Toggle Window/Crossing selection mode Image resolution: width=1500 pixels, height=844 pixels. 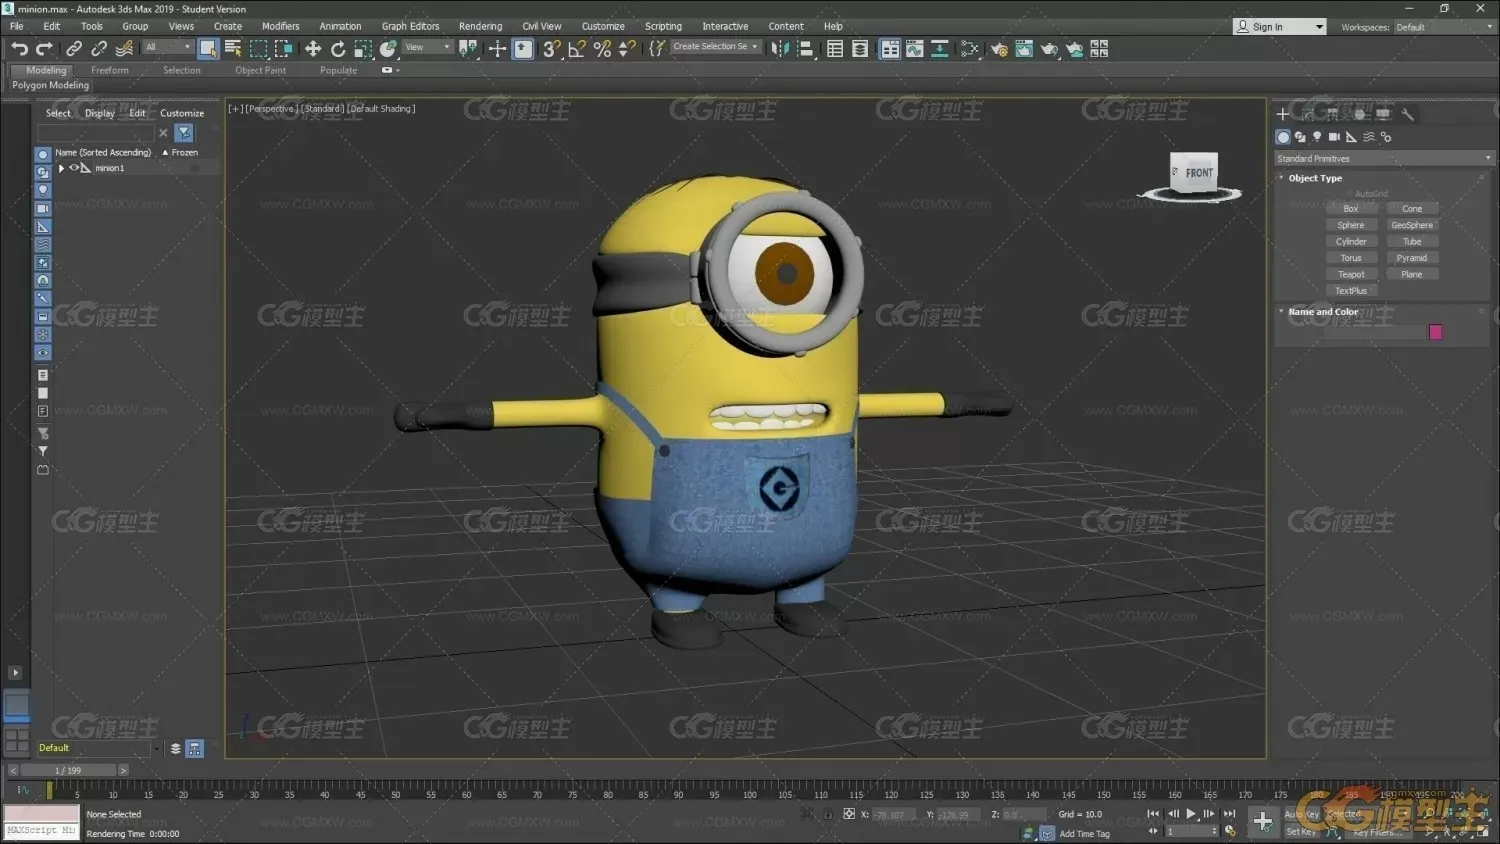[284, 49]
